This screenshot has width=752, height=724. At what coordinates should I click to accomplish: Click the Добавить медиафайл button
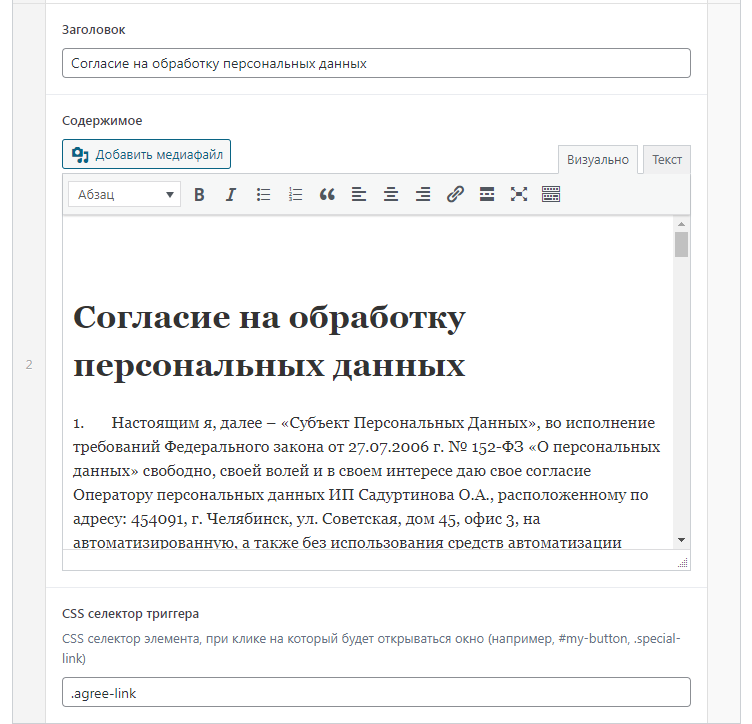[146, 154]
